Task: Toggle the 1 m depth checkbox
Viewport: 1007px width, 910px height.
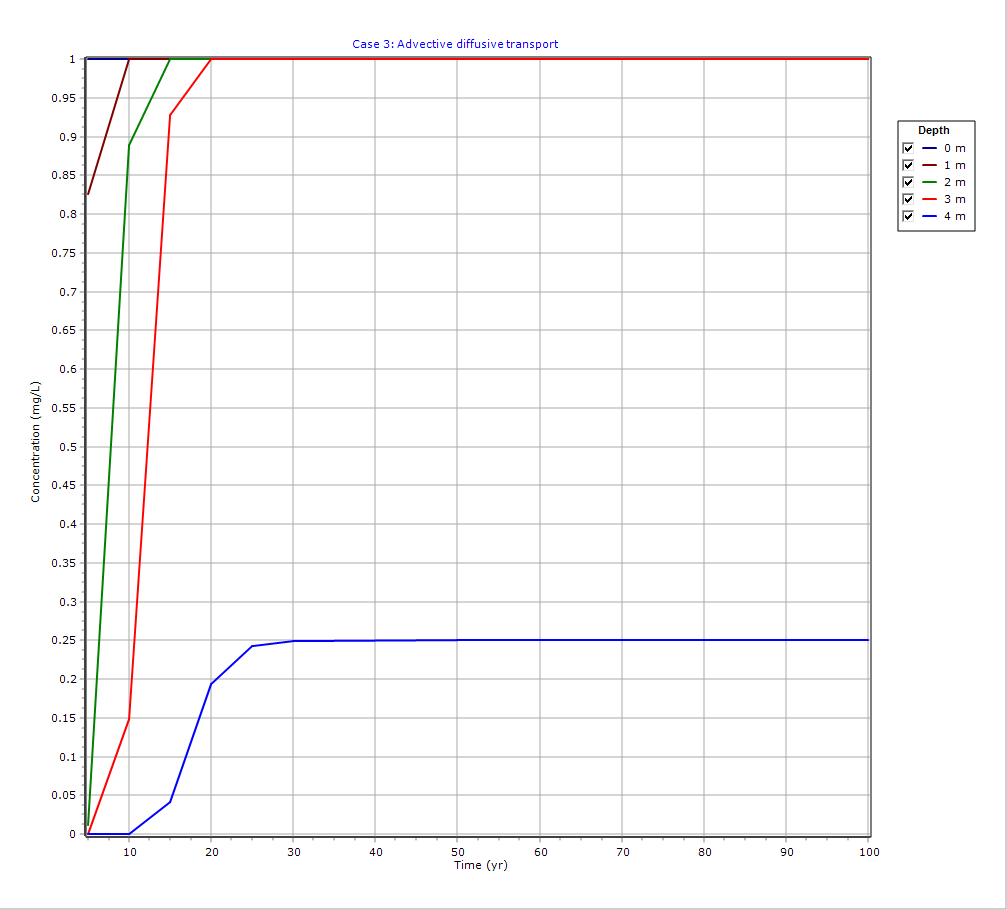Action: 908,165
